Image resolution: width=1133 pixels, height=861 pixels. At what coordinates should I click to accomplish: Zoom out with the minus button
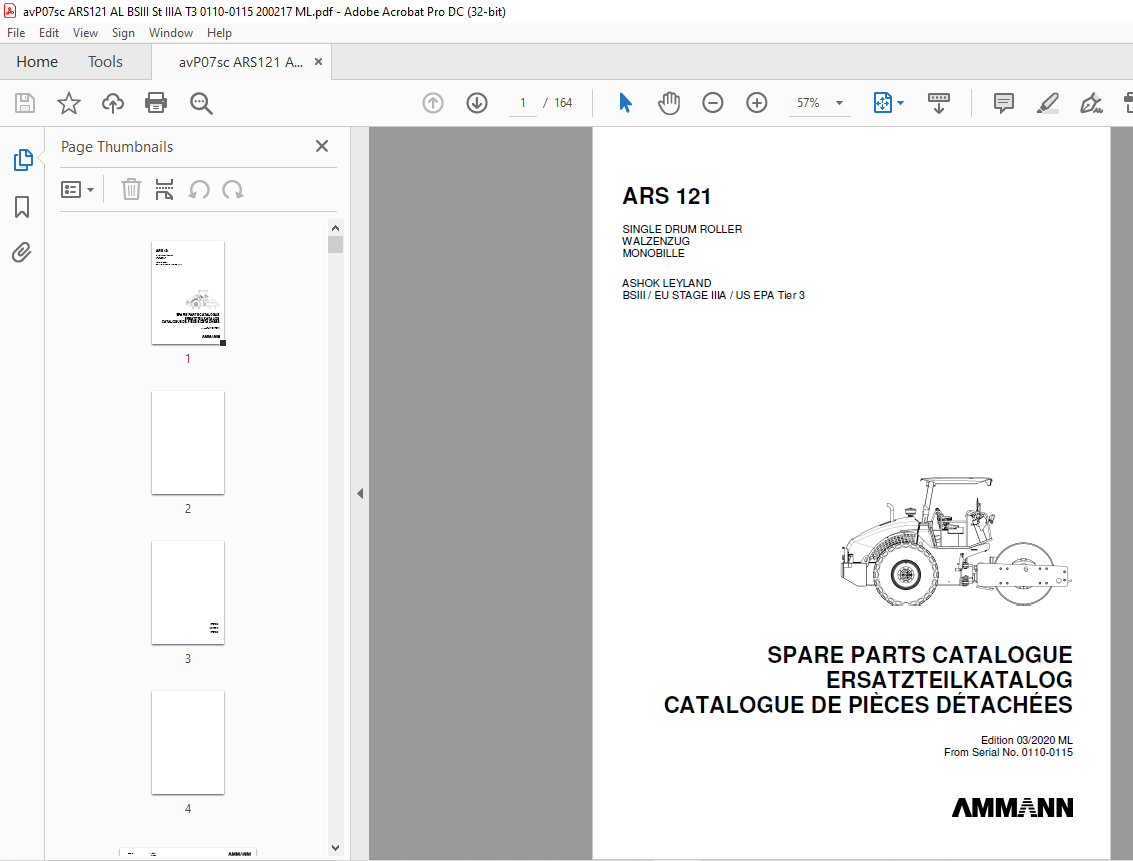coord(712,103)
